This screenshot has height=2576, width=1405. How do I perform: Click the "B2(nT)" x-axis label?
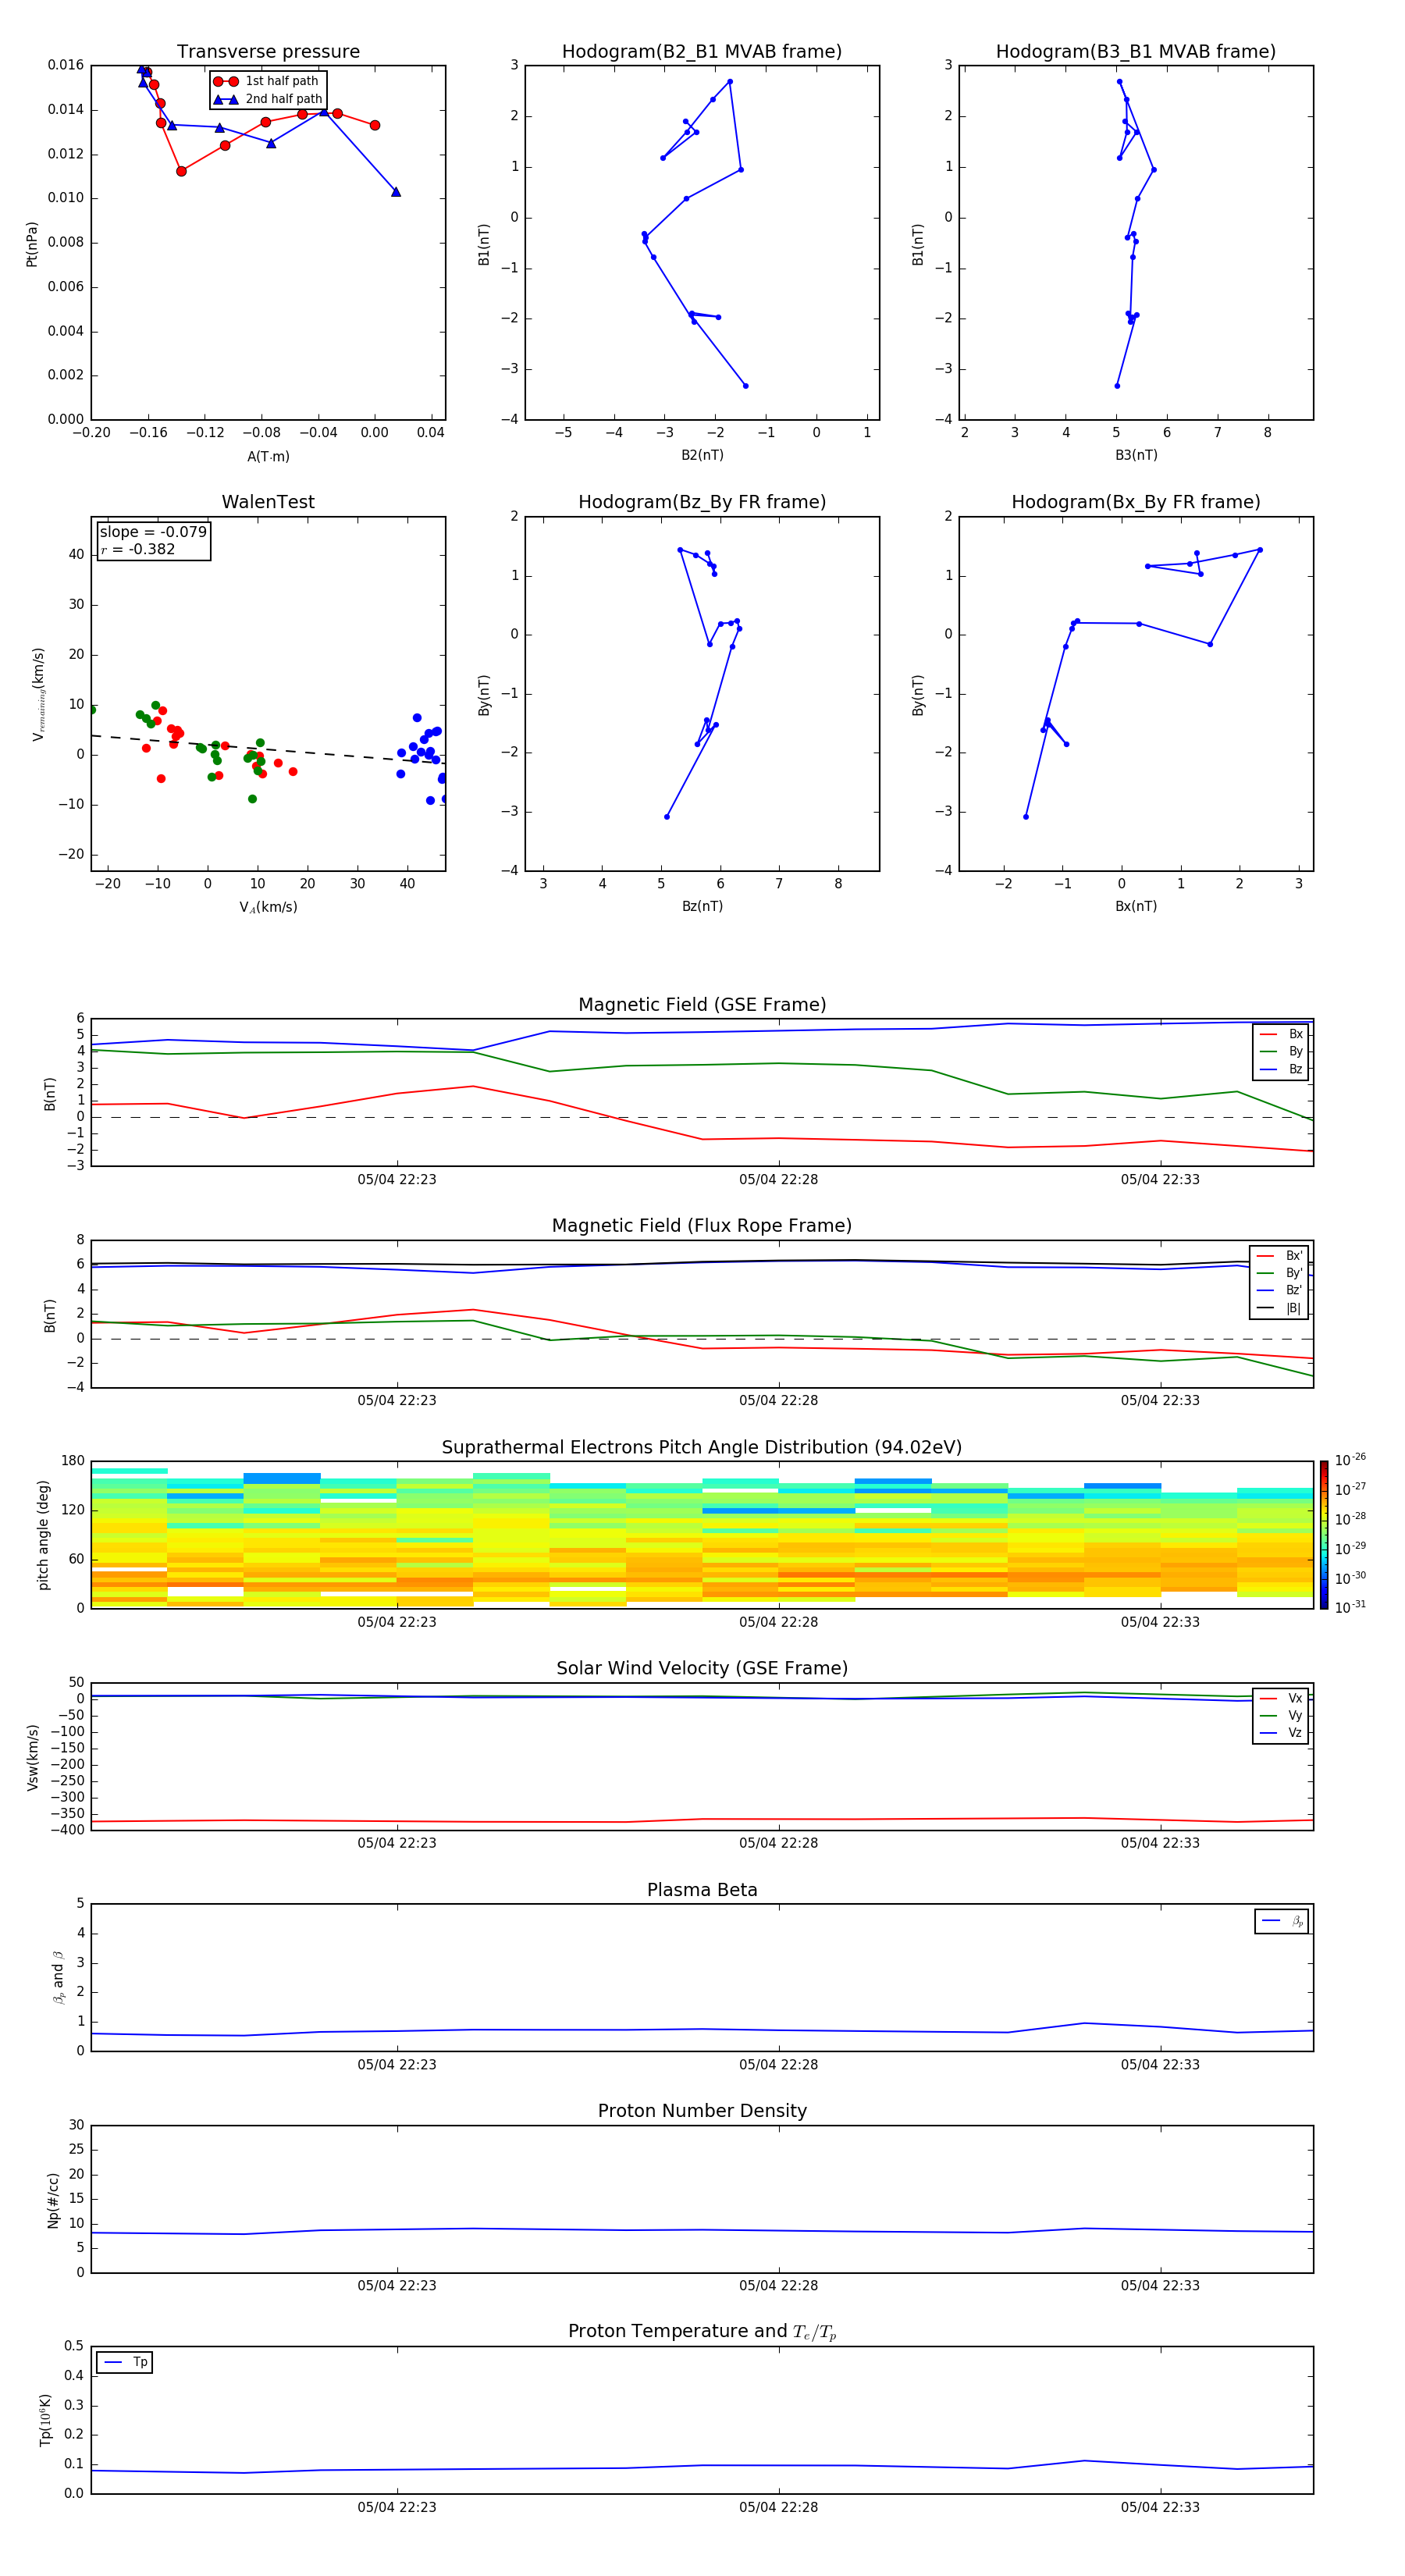pyautogui.click(x=702, y=455)
